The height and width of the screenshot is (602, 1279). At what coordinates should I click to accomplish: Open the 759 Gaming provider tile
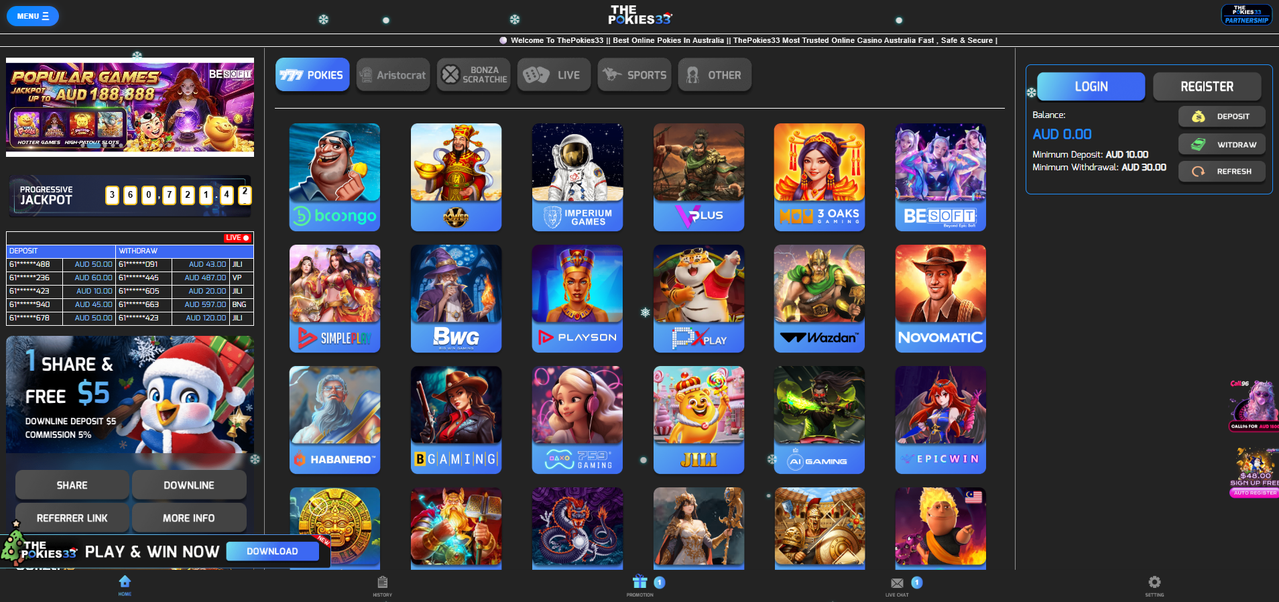coord(577,420)
